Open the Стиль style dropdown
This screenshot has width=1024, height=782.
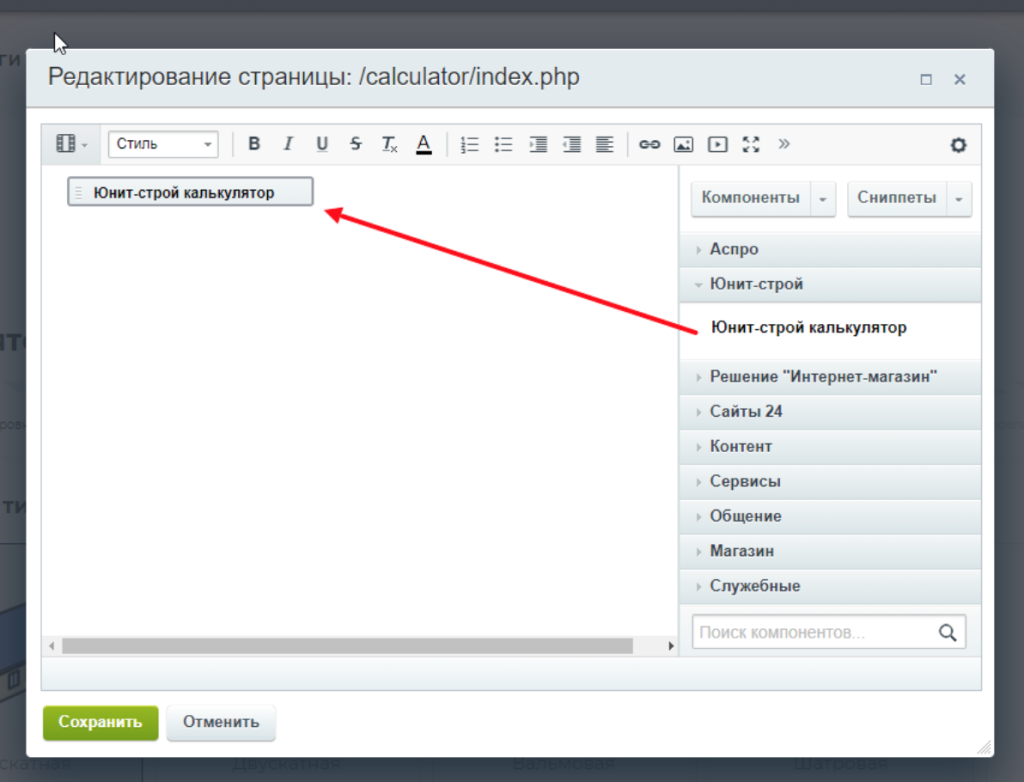click(x=162, y=143)
